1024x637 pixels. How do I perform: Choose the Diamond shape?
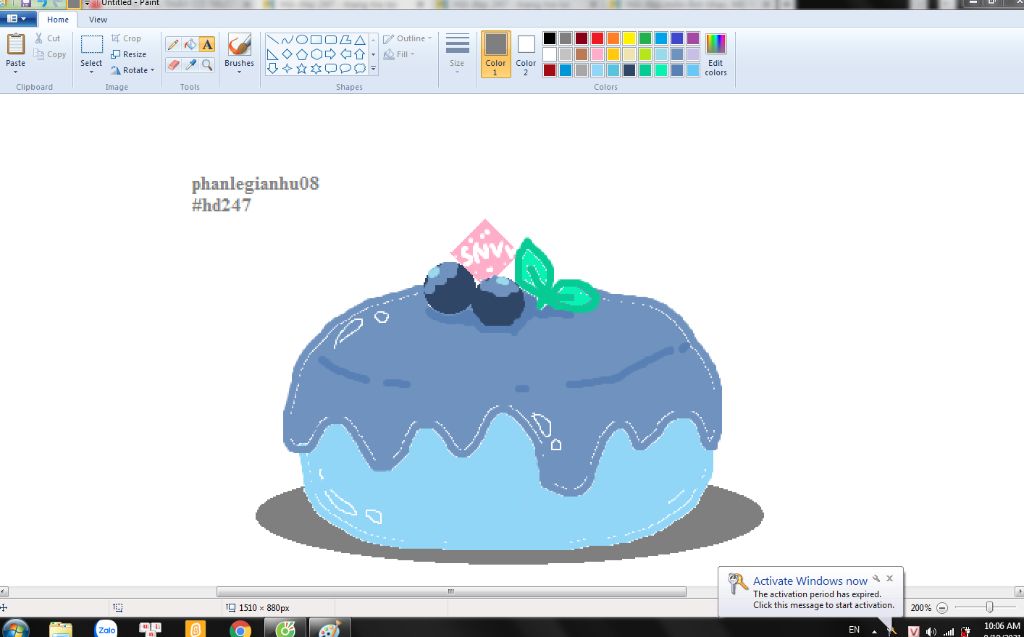(x=287, y=54)
